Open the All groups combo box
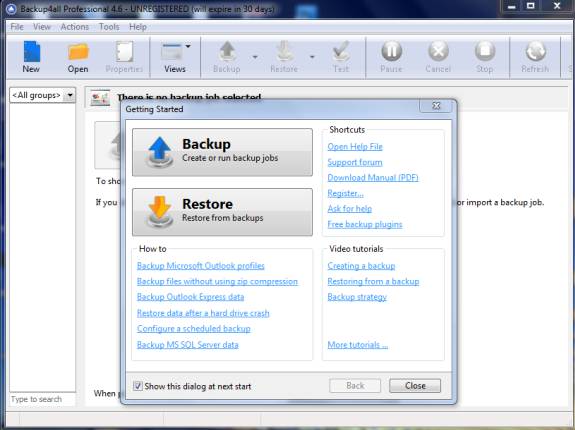This screenshot has height=430, width=575. click(43, 95)
